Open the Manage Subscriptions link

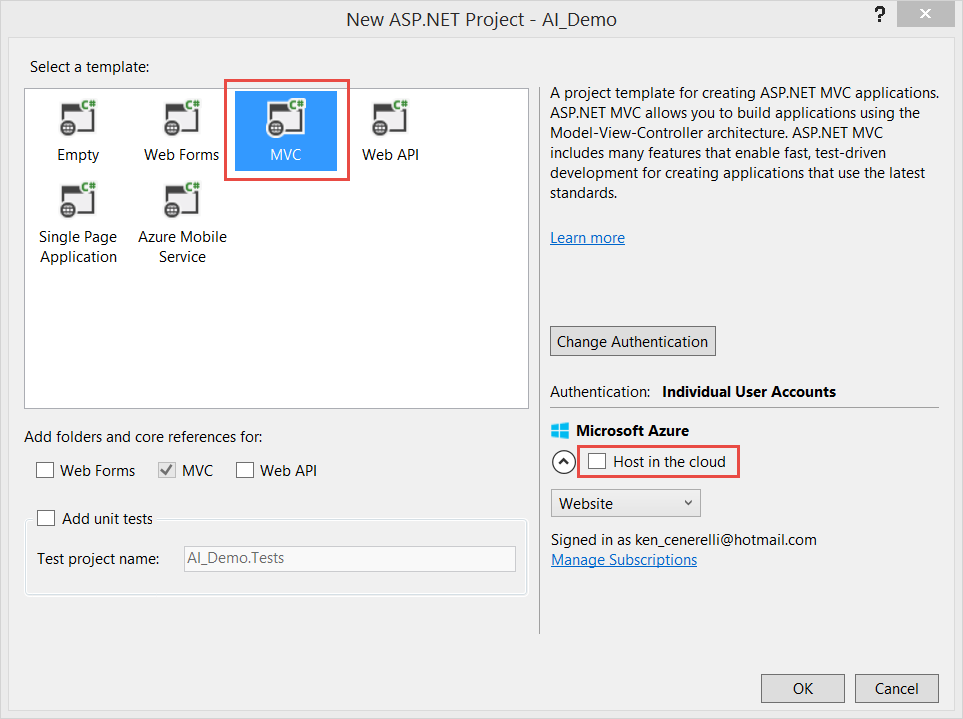tap(624, 560)
